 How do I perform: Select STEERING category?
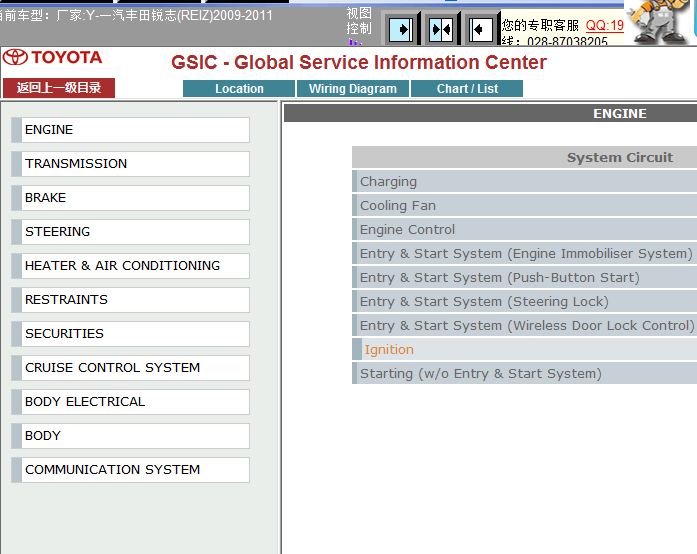click(130, 232)
